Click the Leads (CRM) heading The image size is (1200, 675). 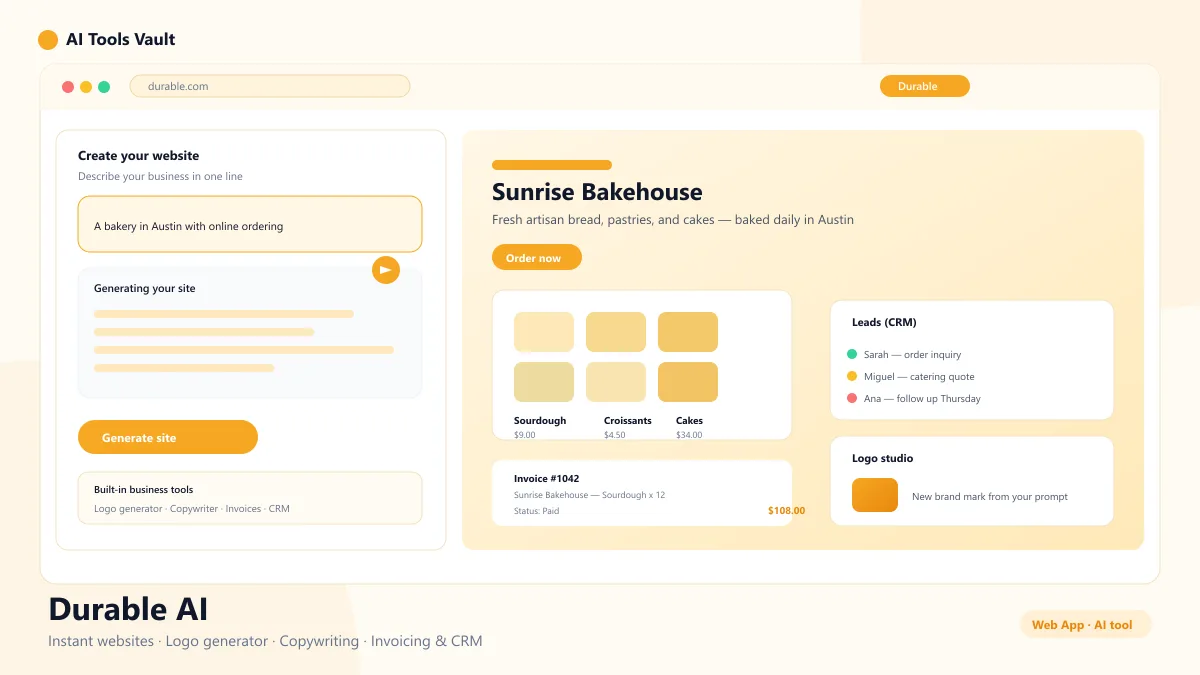coord(884,322)
